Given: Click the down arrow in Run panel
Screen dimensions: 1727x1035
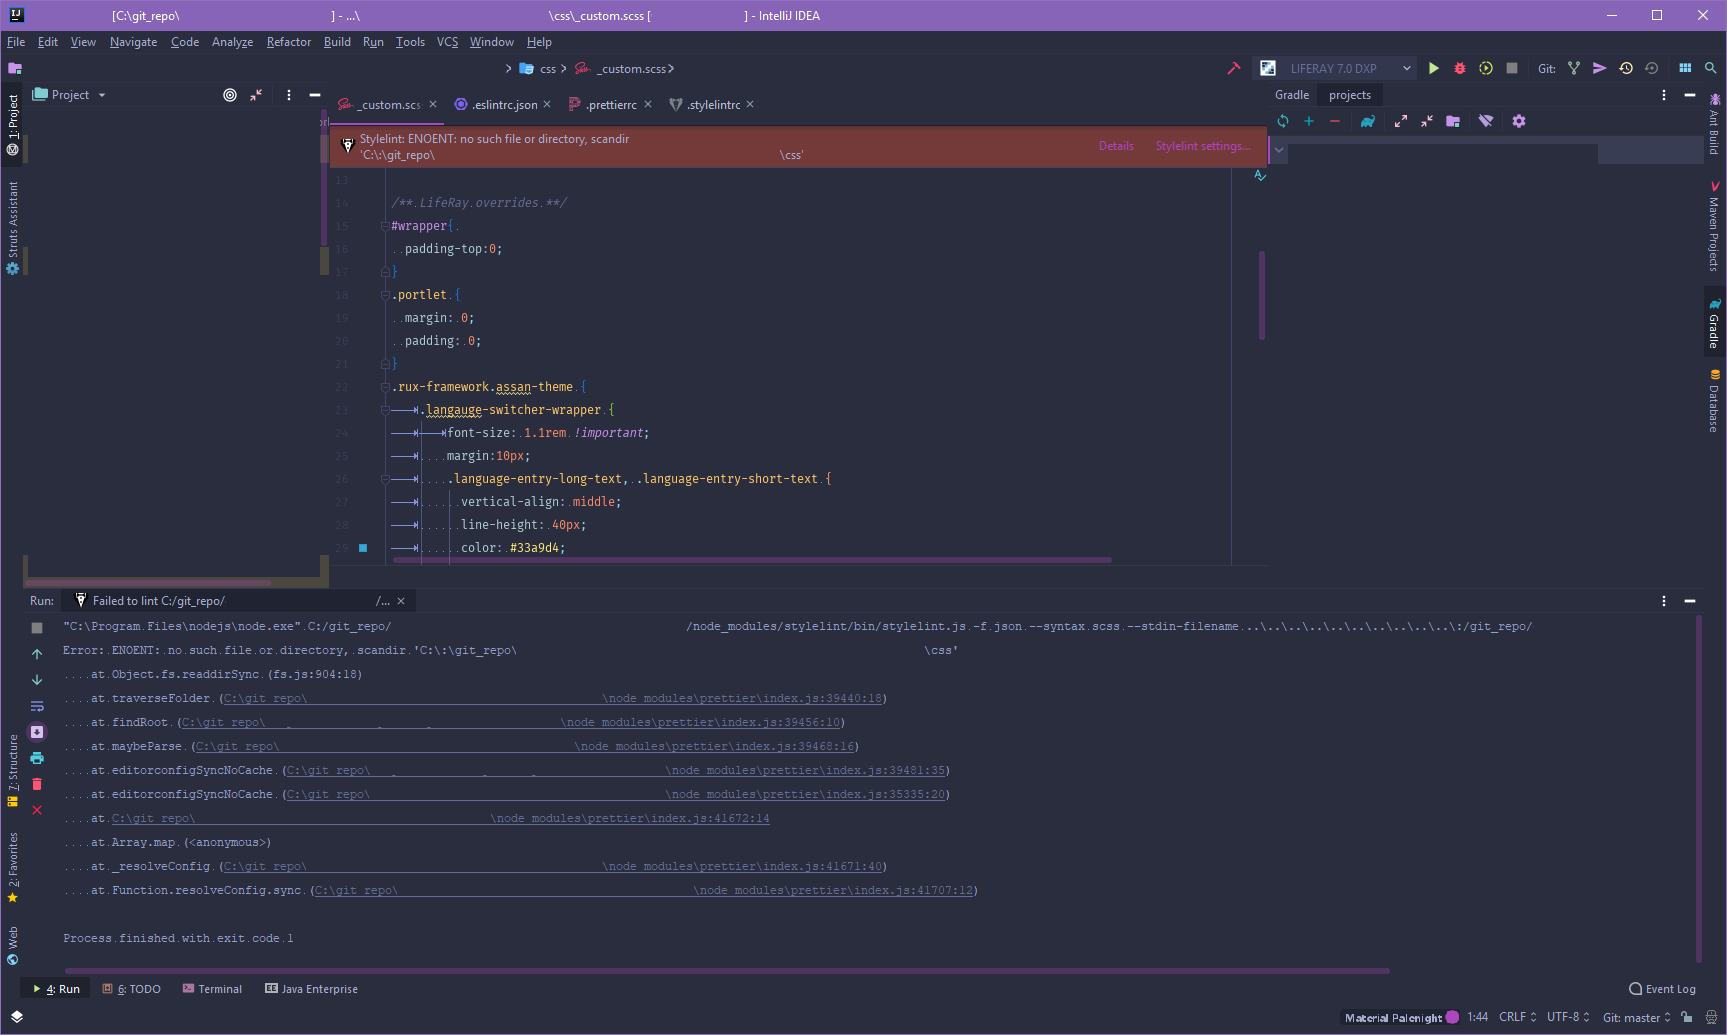Looking at the screenshot, I should 37,680.
